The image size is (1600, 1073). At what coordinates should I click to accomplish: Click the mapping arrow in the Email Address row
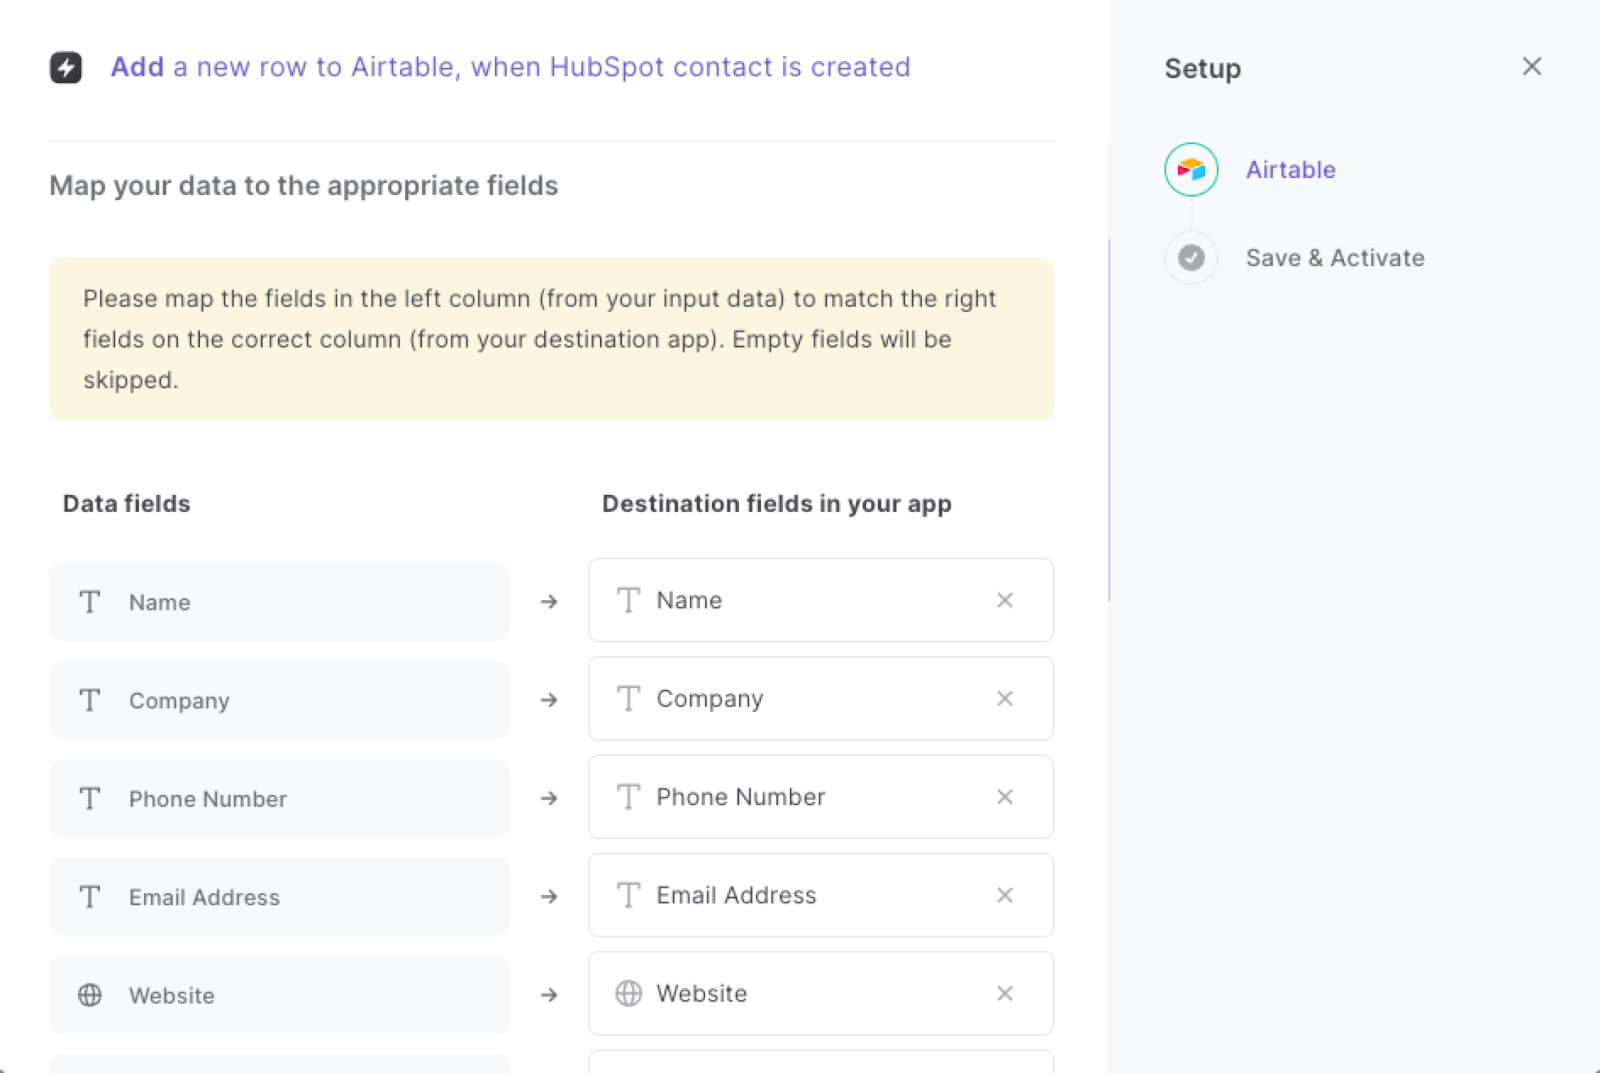pyautogui.click(x=549, y=897)
